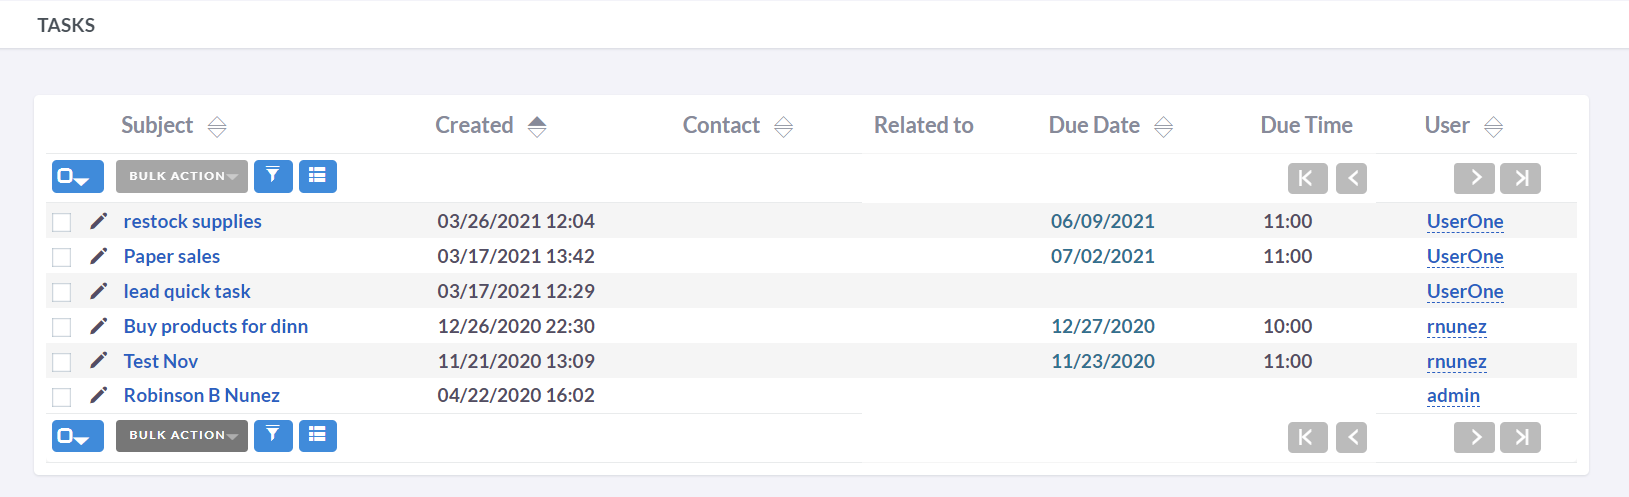Open the Buy products for dinn task
Viewport: 1629px width, 497px height.
(x=216, y=326)
